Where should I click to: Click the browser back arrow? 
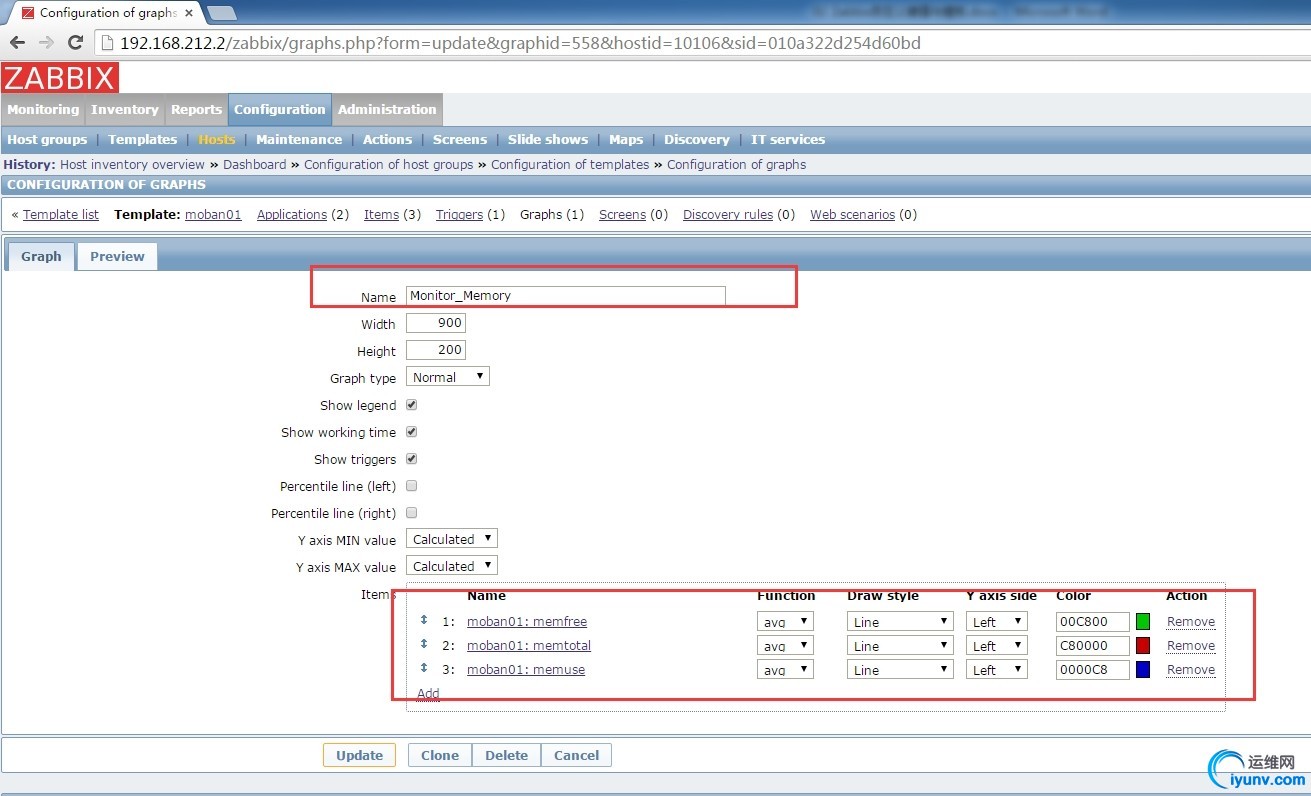(17, 43)
